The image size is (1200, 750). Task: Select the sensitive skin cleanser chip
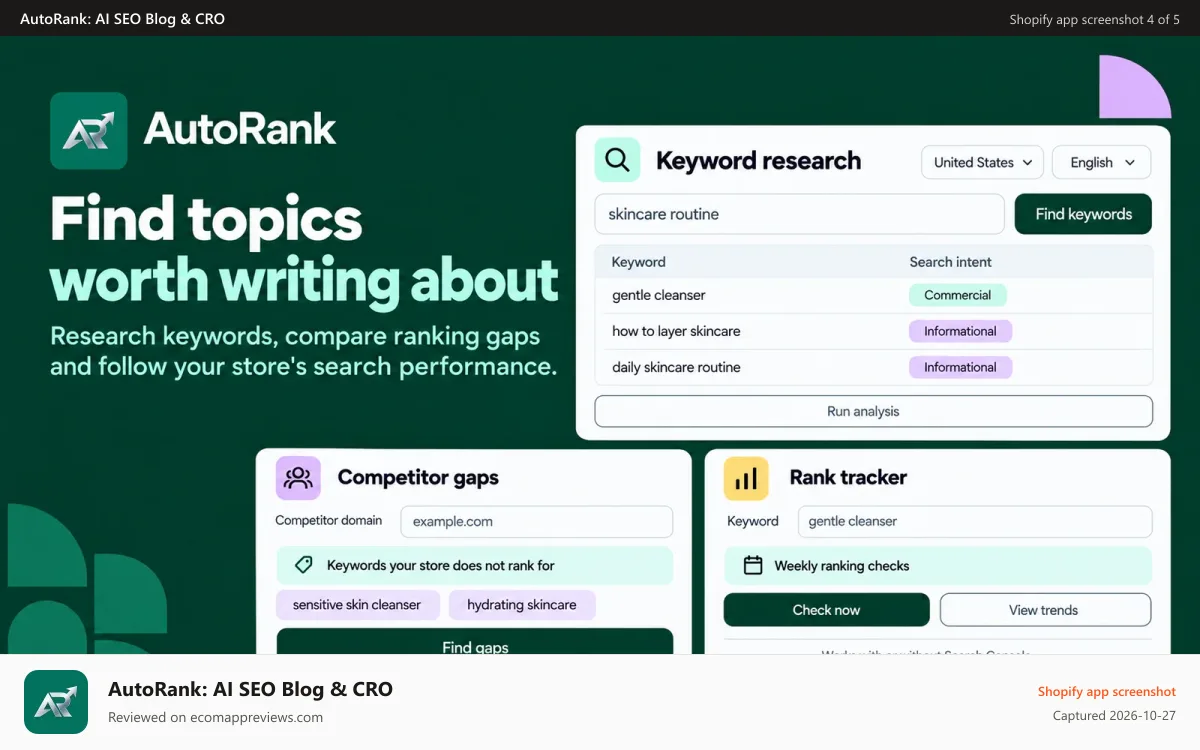point(357,605)
